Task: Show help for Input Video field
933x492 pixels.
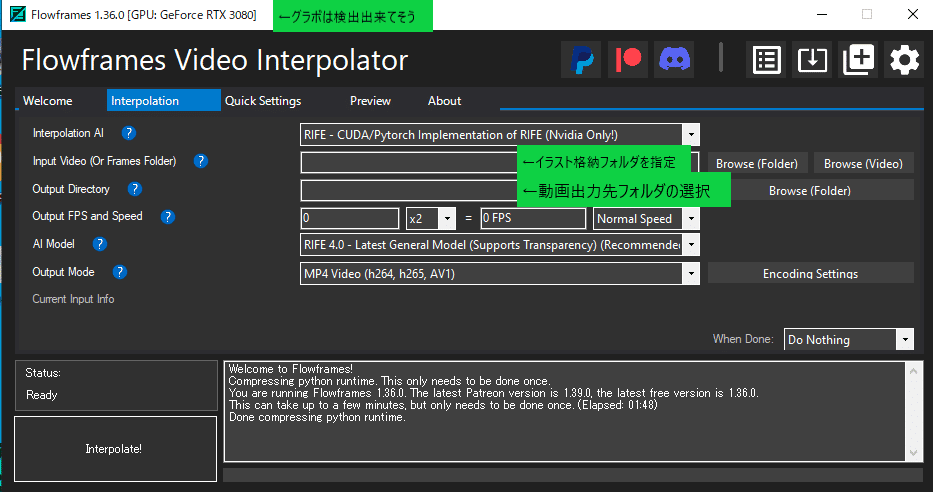Action: (x=201, y=161)
